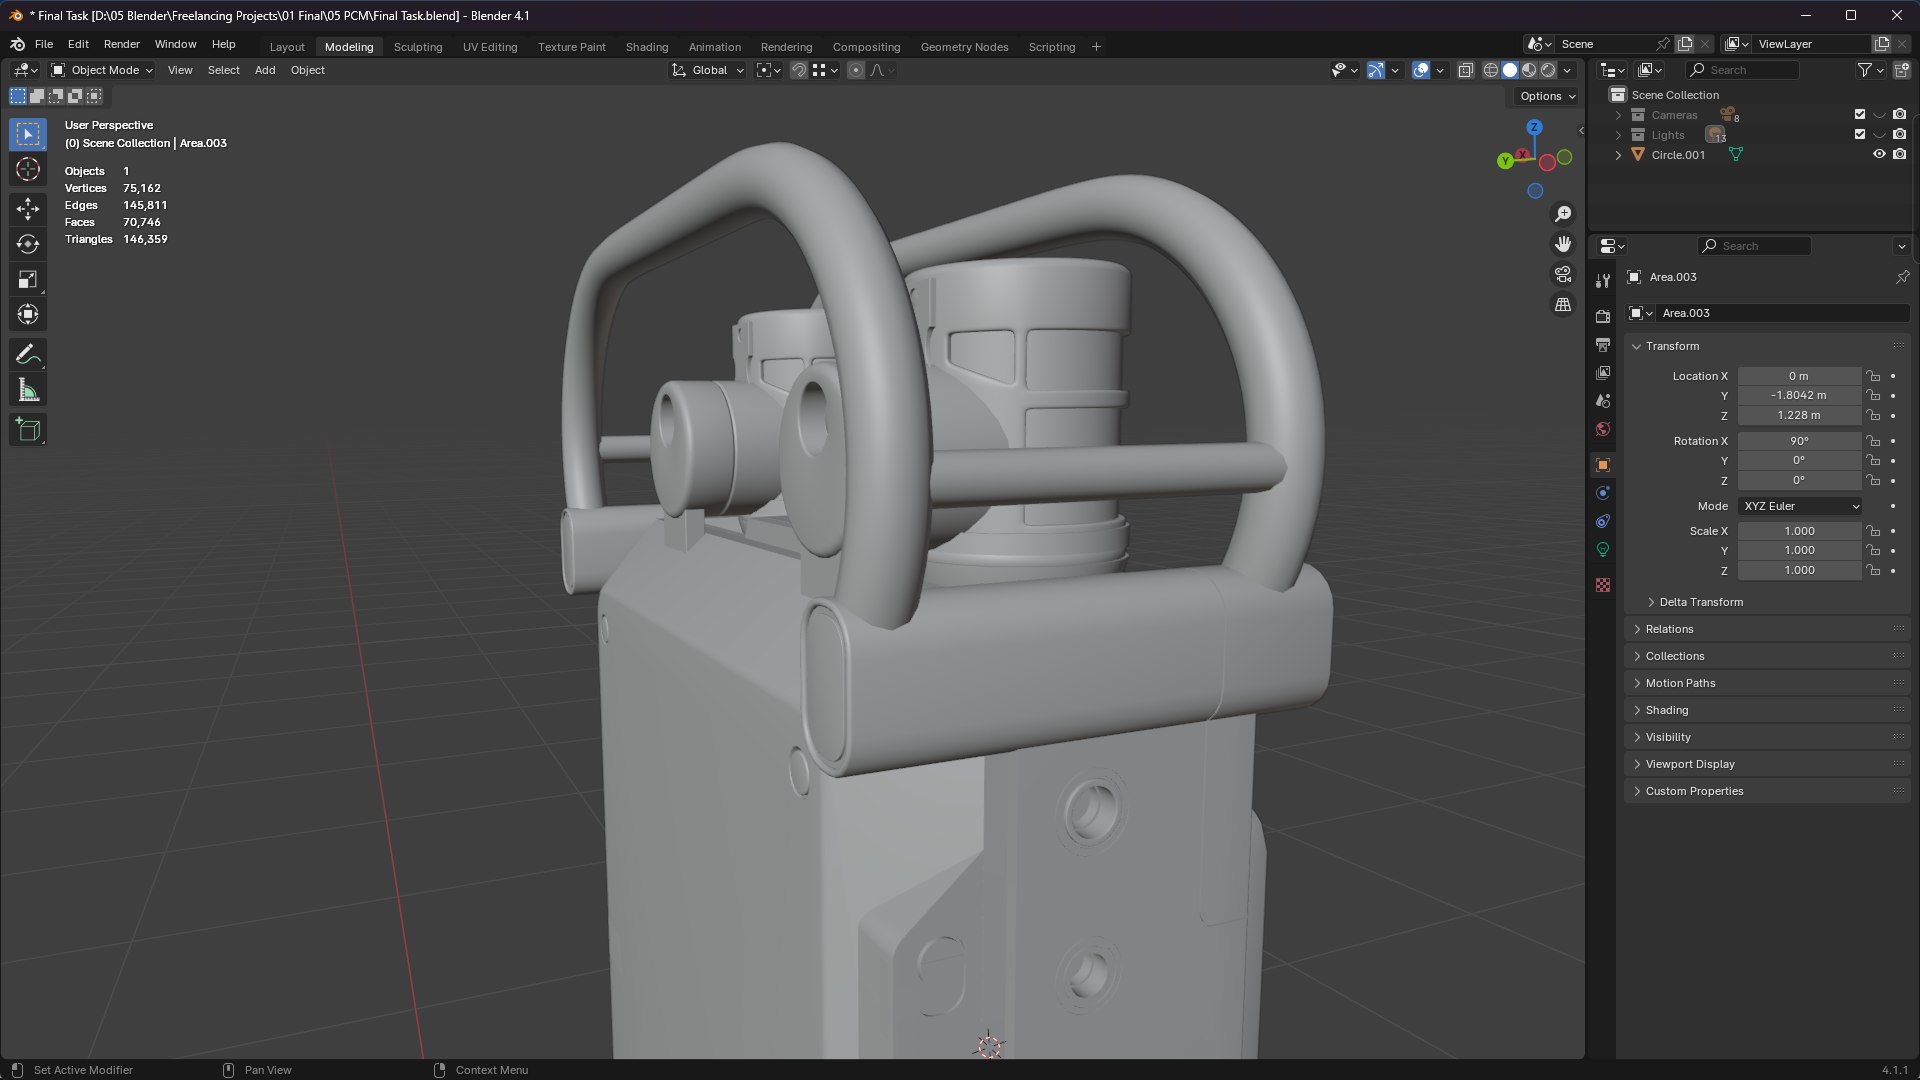Select the Move tool in toolbar
Image resolution: width=1920 pixels, height=1080 pixels.
tap(28, 208)
